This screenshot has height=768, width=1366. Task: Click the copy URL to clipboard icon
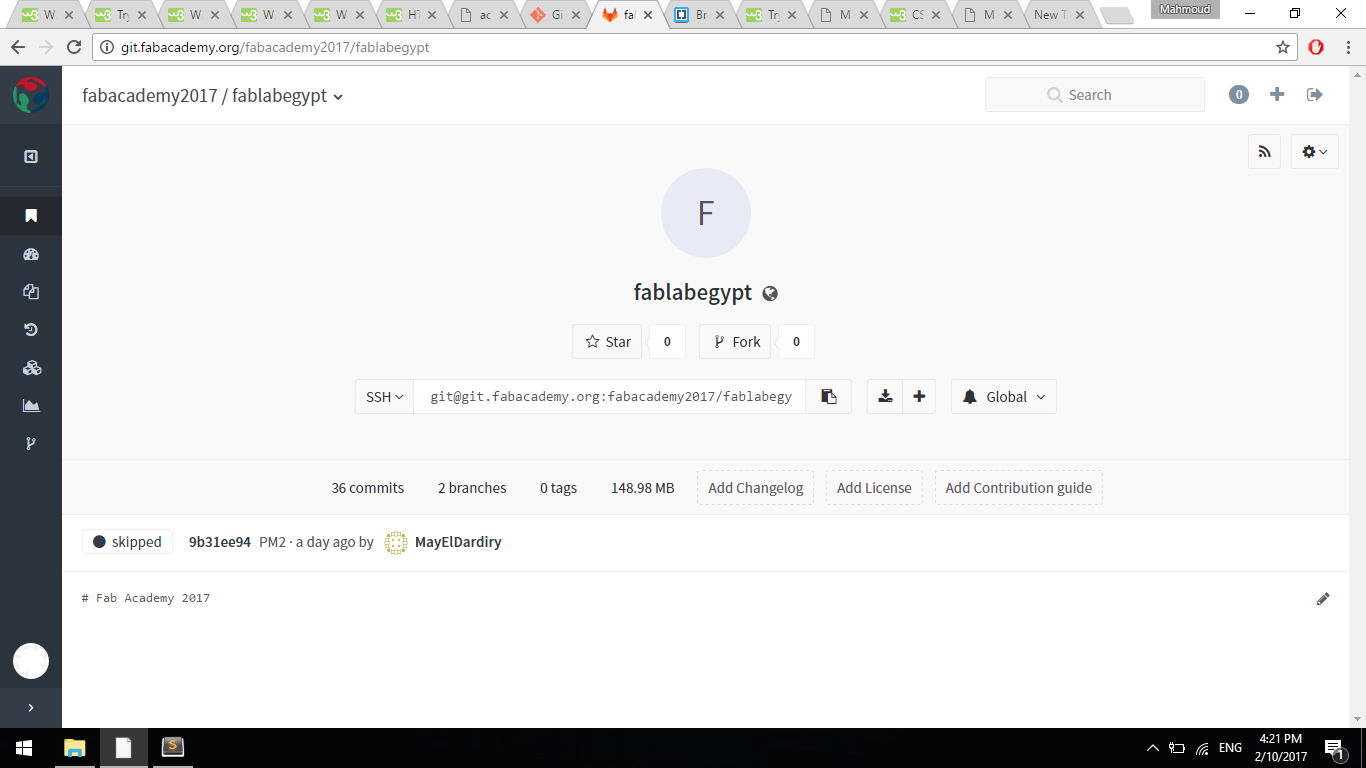829,397
